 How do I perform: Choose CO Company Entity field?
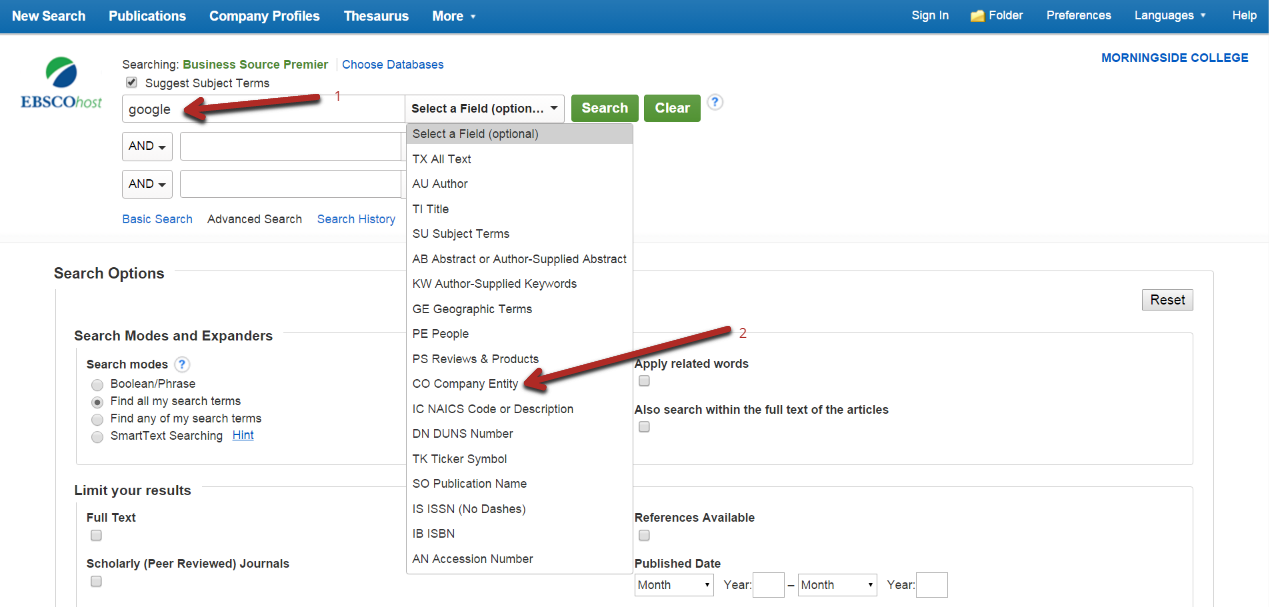(520, 384)
